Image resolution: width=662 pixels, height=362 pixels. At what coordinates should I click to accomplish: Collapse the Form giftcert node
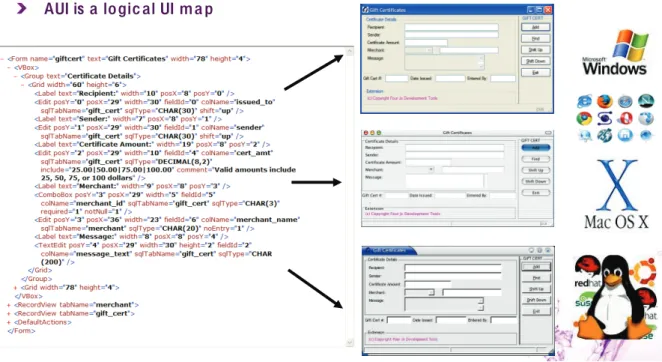[x=3, y=59]
